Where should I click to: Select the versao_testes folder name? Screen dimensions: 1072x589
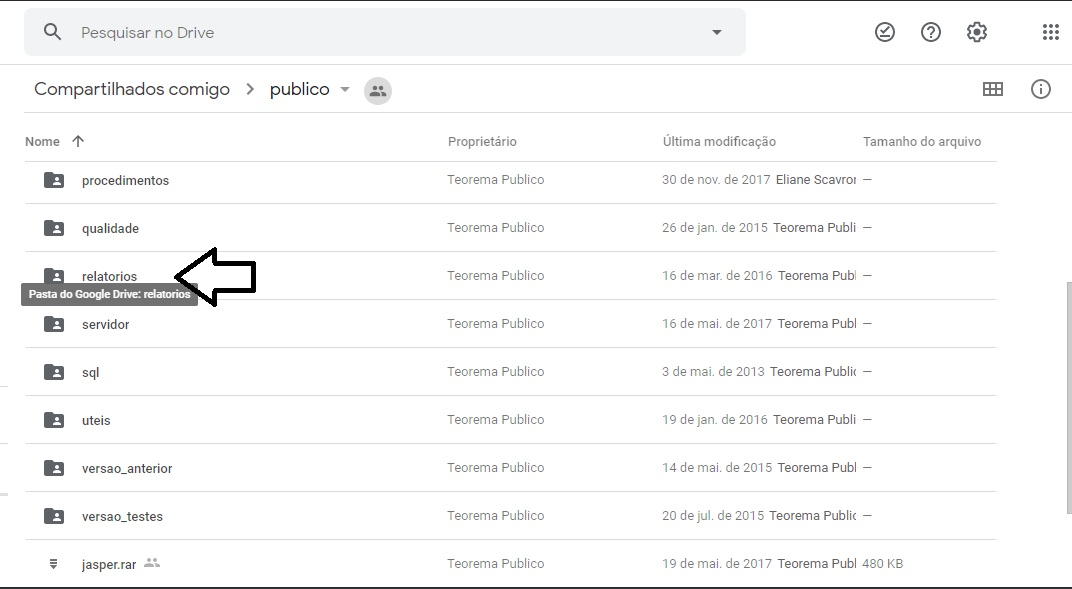pos(122,517)
